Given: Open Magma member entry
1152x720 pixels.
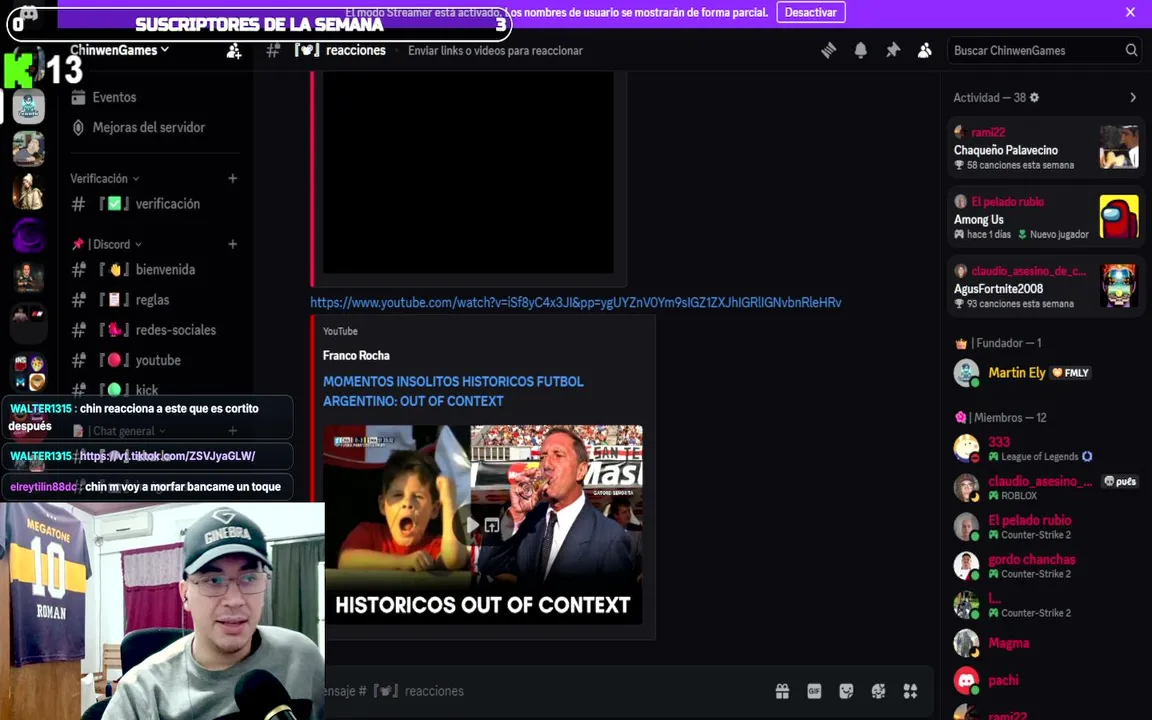Looking at the screenshot, I should coord(1045,643).
